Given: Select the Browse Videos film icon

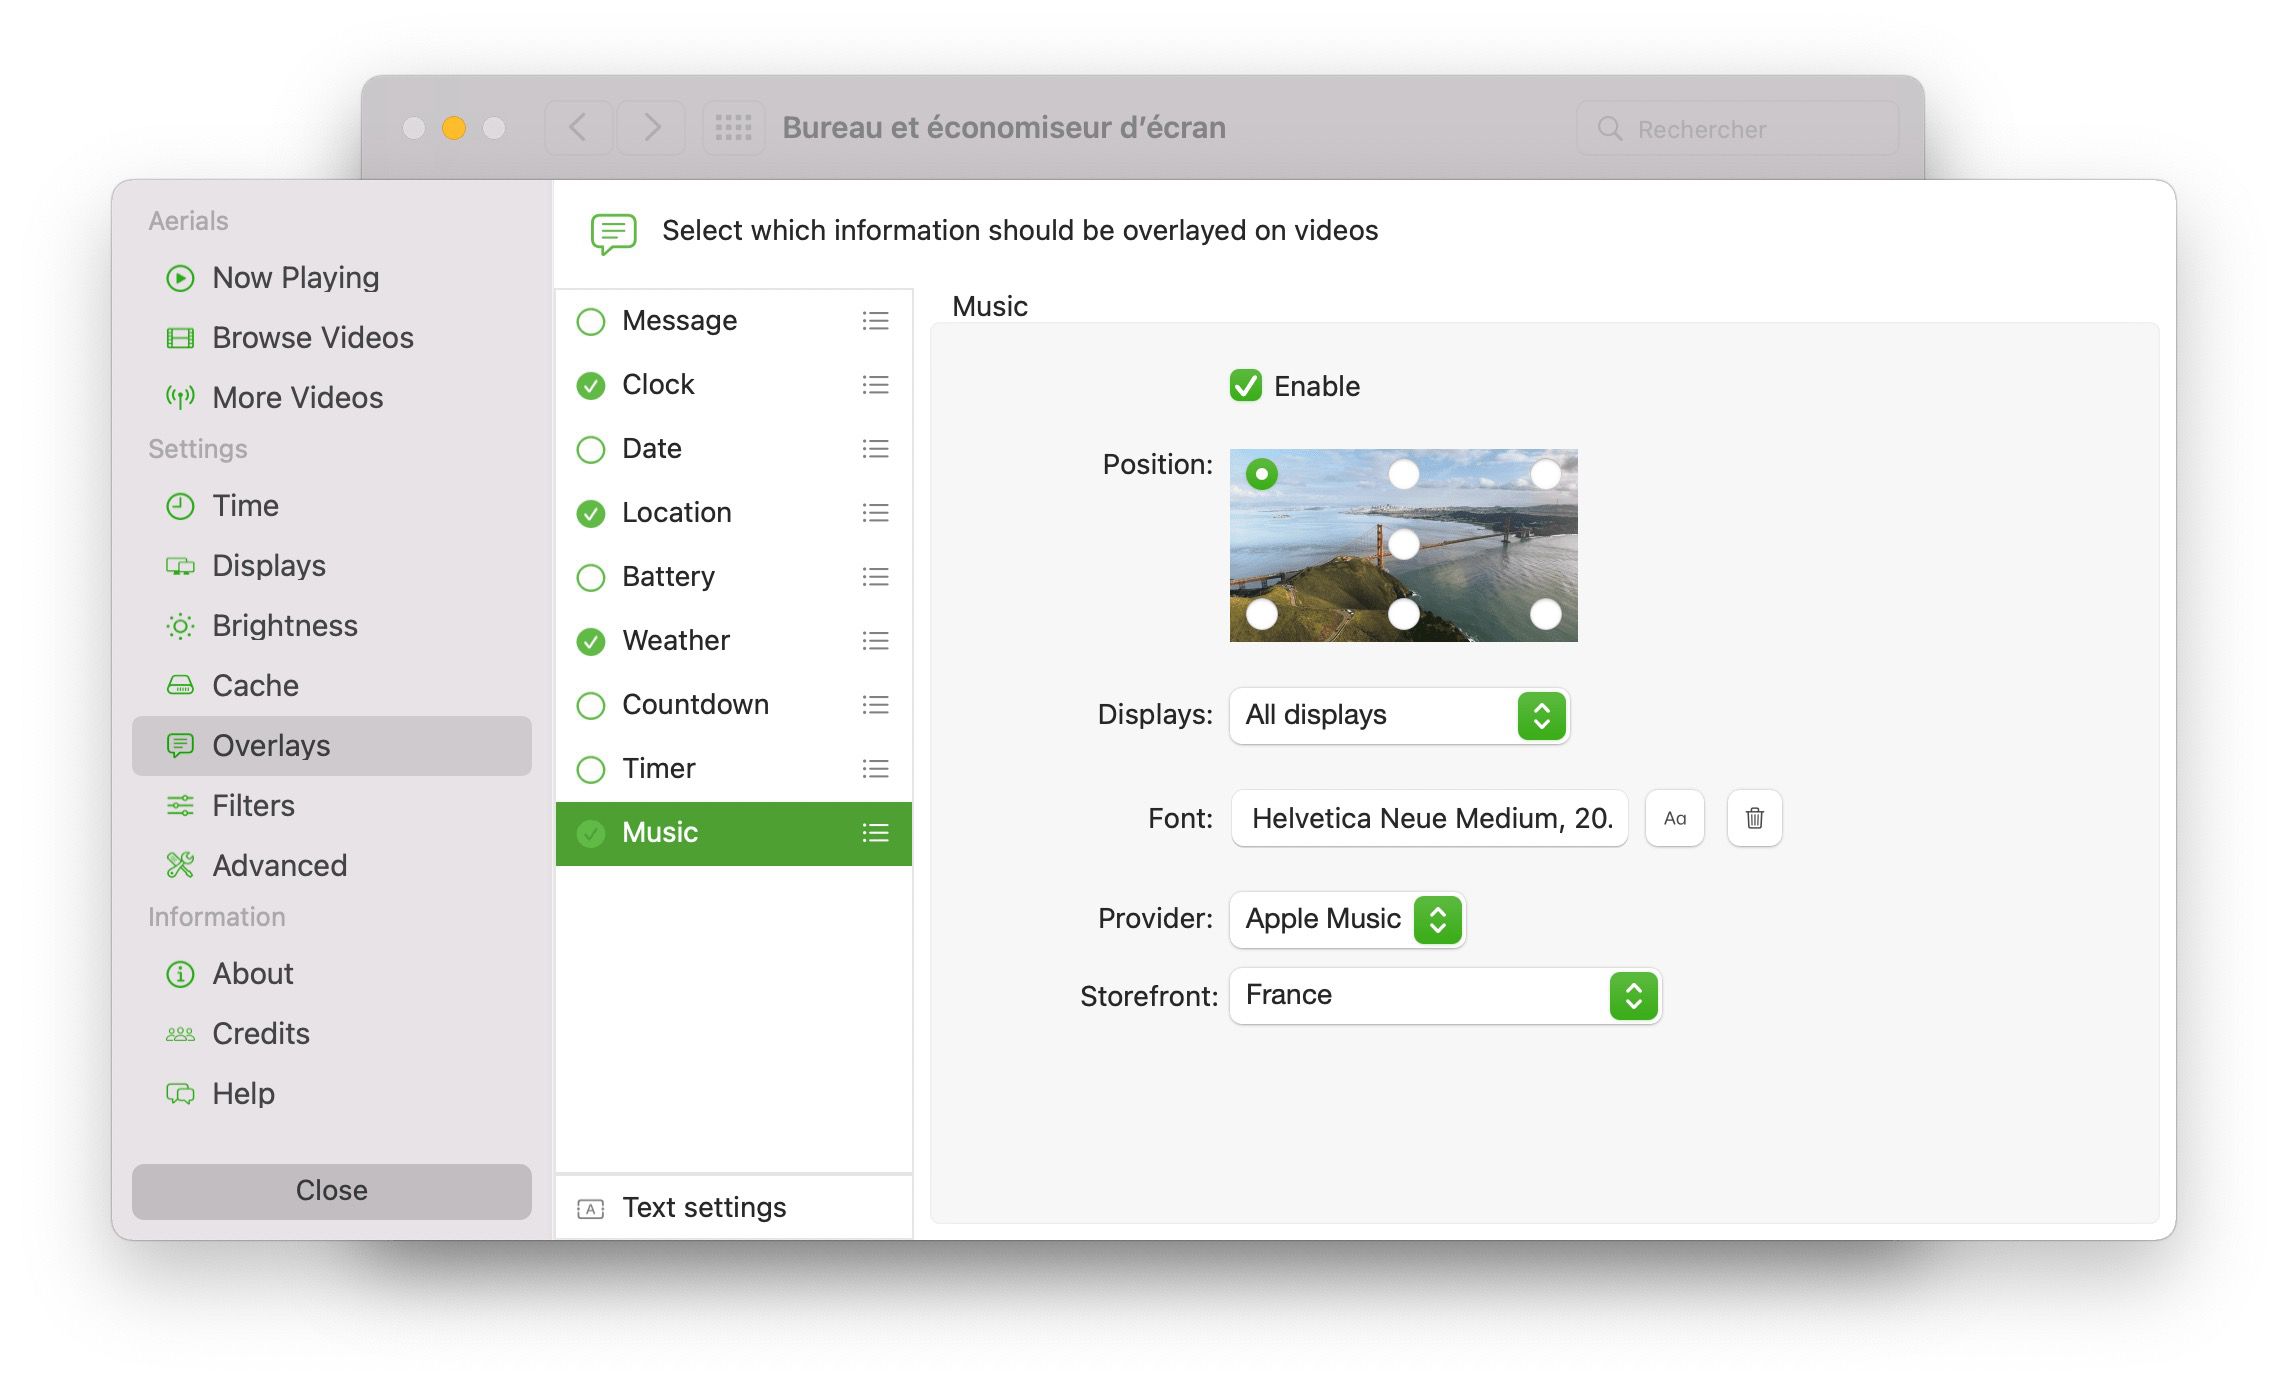Looking at the screenshot, I should pos(181,338).
